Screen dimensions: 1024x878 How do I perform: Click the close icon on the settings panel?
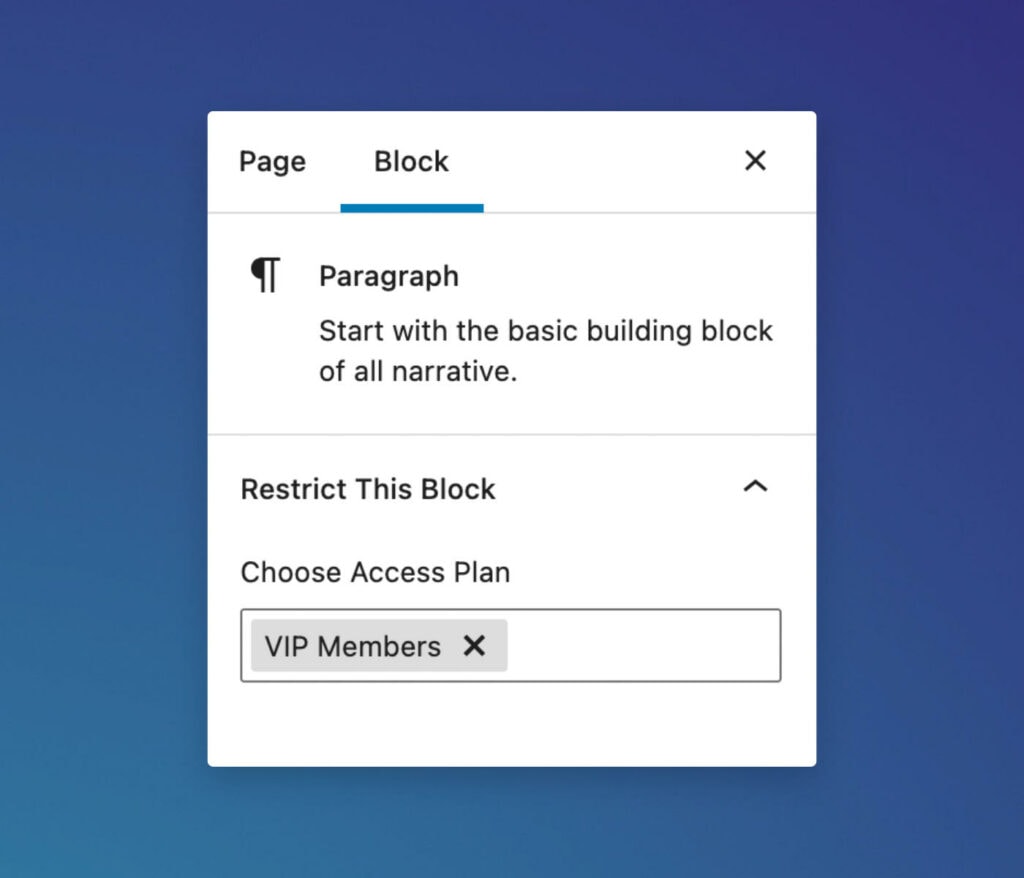pyautogui.click(x=756, y=161)
